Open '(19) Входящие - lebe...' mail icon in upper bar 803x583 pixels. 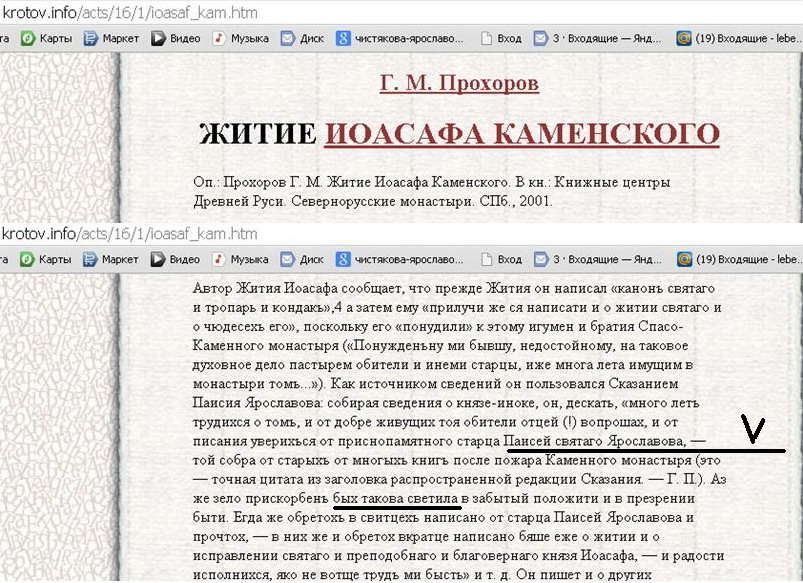[684, 38]
